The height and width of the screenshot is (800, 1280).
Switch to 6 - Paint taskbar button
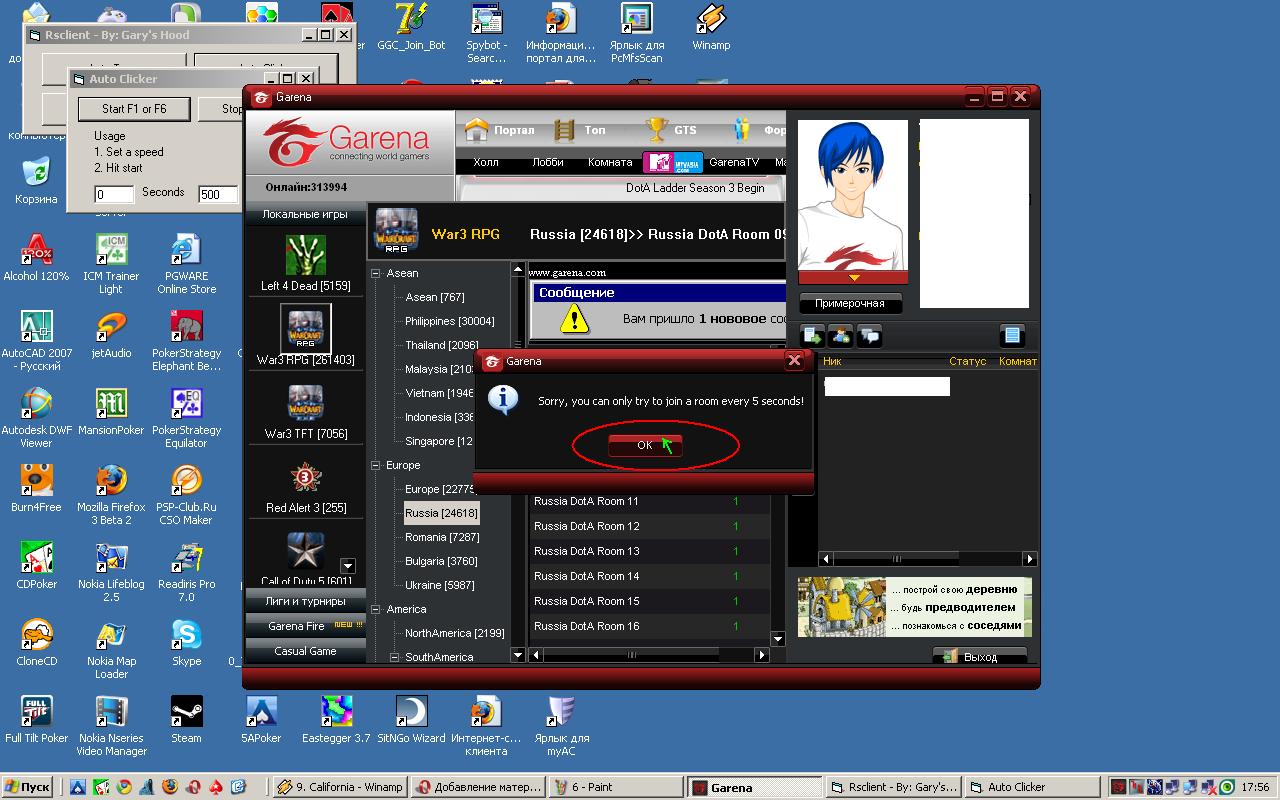click(615, 787)
